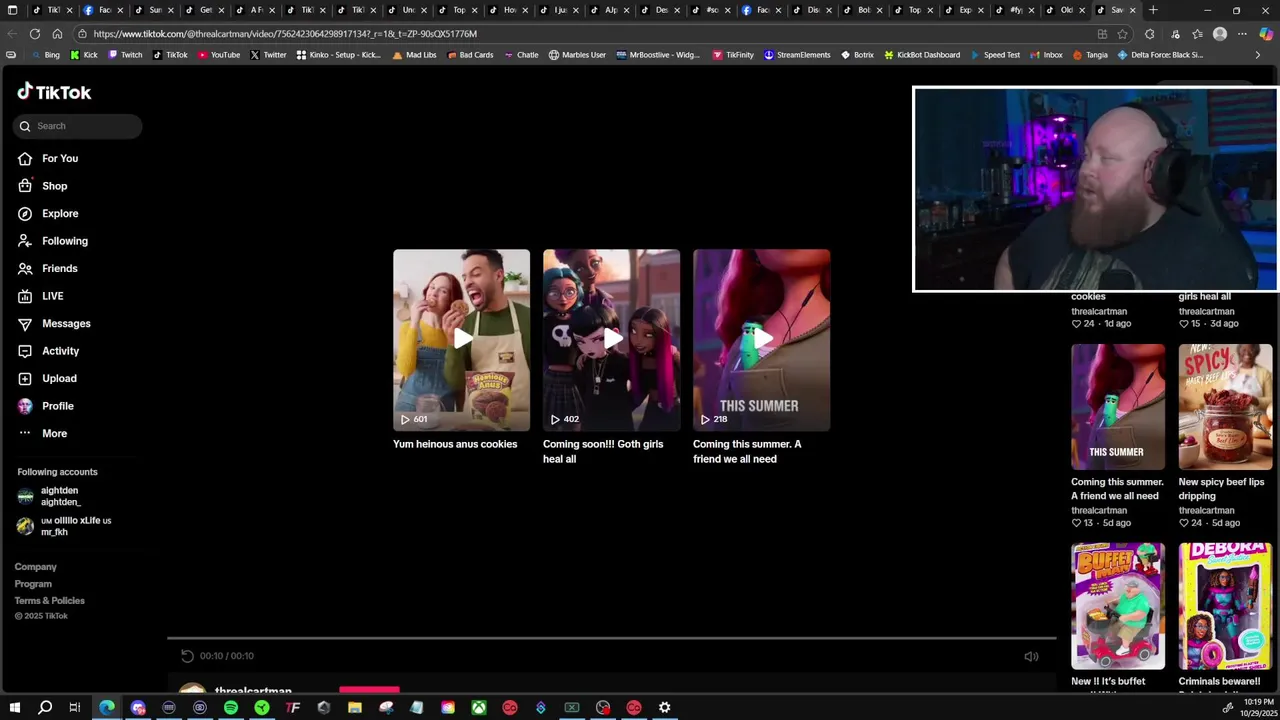1280x720 pixels.
Task: Expand Terms & Policies footer section
Action: click(49, 601)
